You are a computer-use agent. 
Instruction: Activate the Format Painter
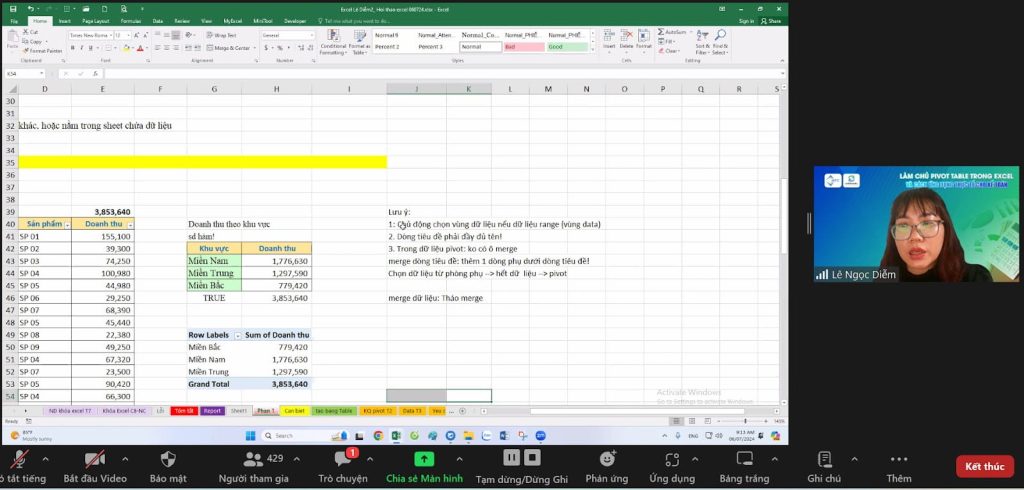42,51
